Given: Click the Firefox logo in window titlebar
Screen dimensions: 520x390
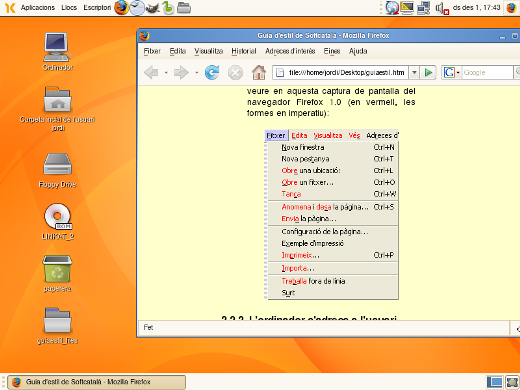Looking at the screenshot, I should (144, 35).
